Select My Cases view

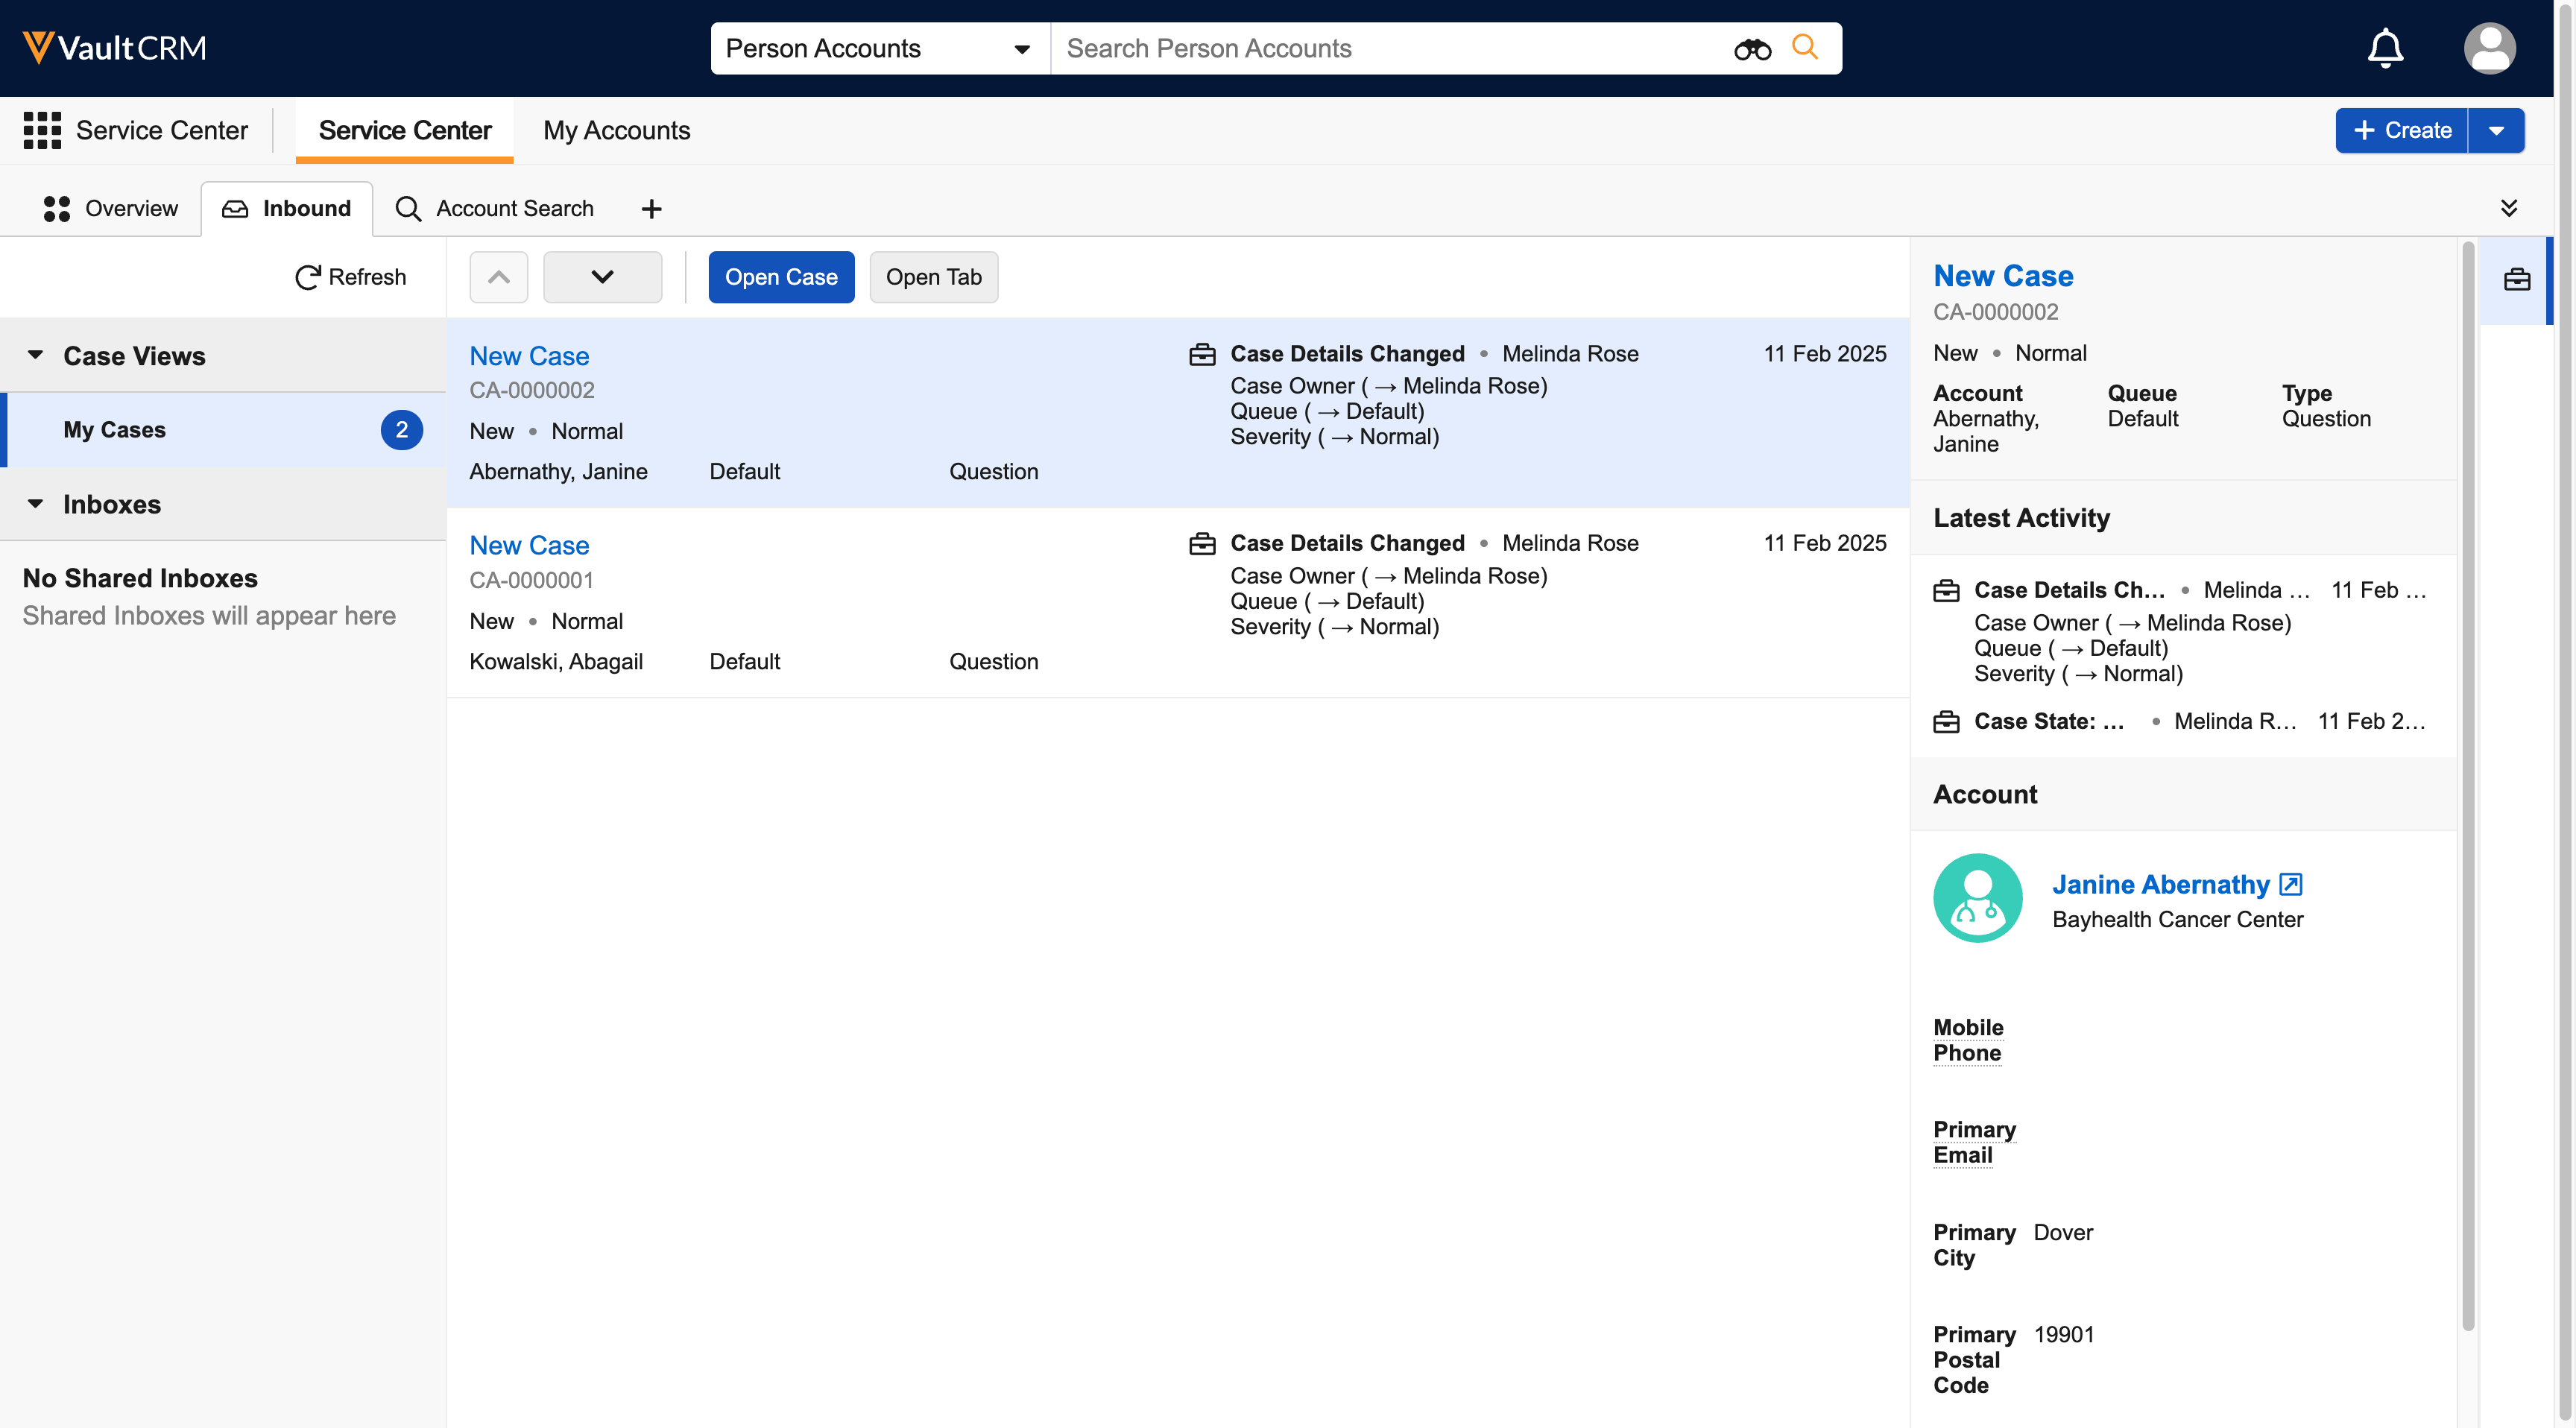(115, 430)
